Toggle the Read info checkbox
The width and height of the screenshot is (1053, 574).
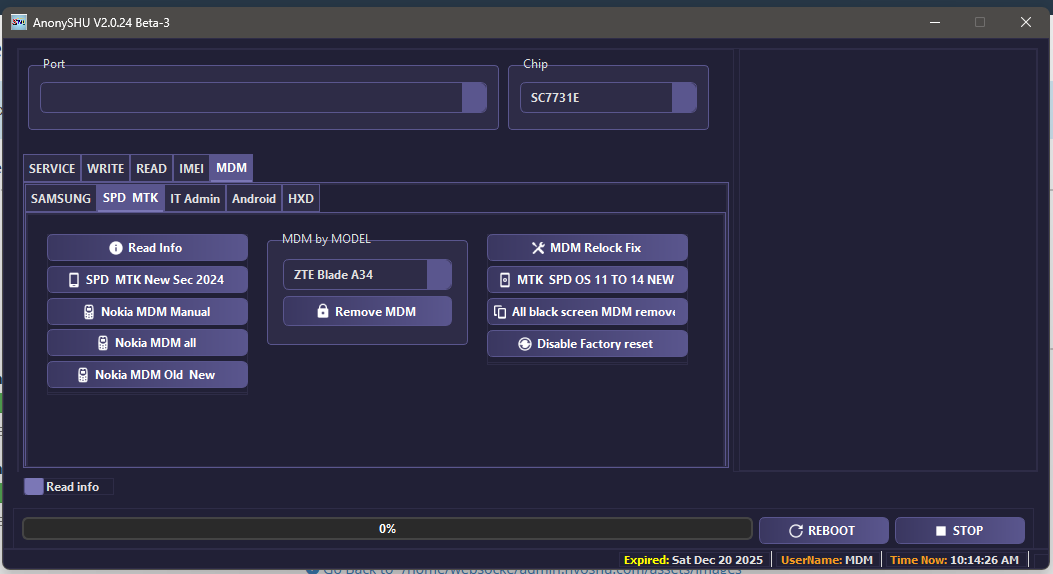[34, 487]
